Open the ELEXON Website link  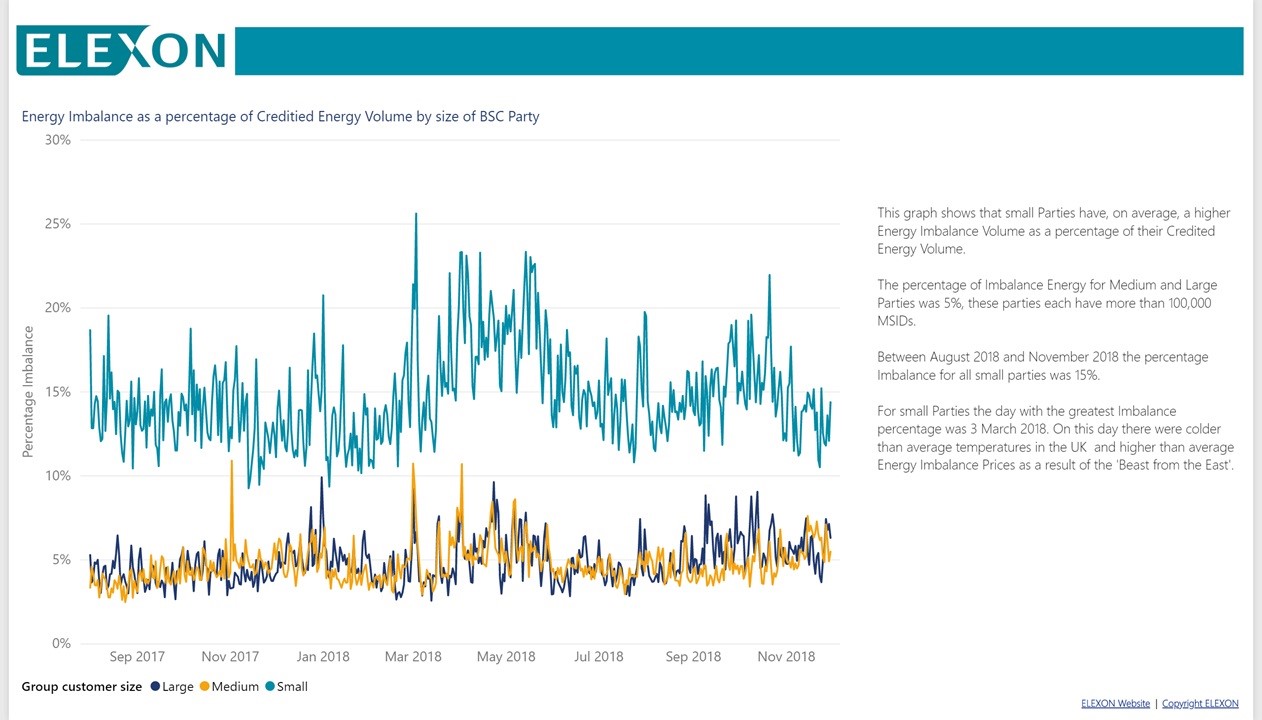point(1114,703)
